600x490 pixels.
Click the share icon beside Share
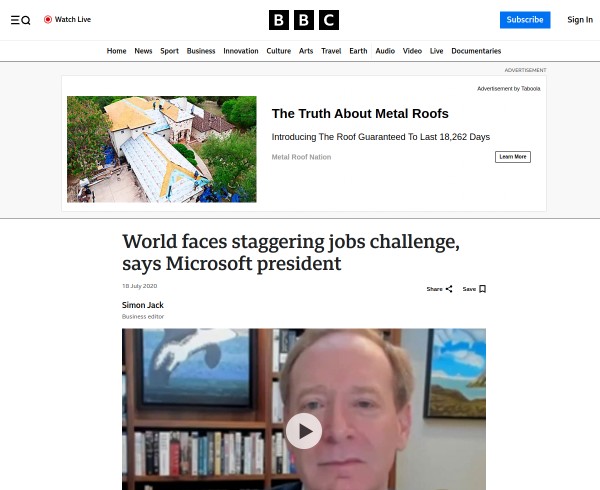coord(449,289)
